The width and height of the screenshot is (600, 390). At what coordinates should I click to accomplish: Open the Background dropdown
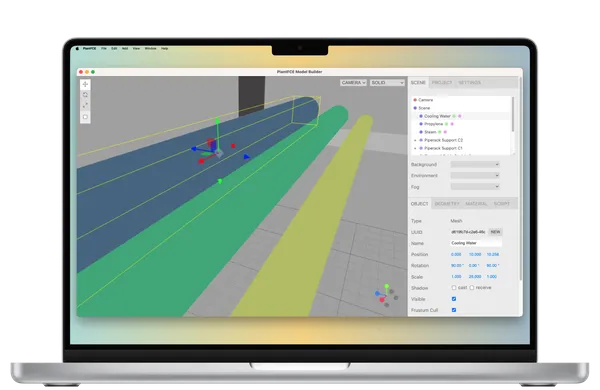475,164
